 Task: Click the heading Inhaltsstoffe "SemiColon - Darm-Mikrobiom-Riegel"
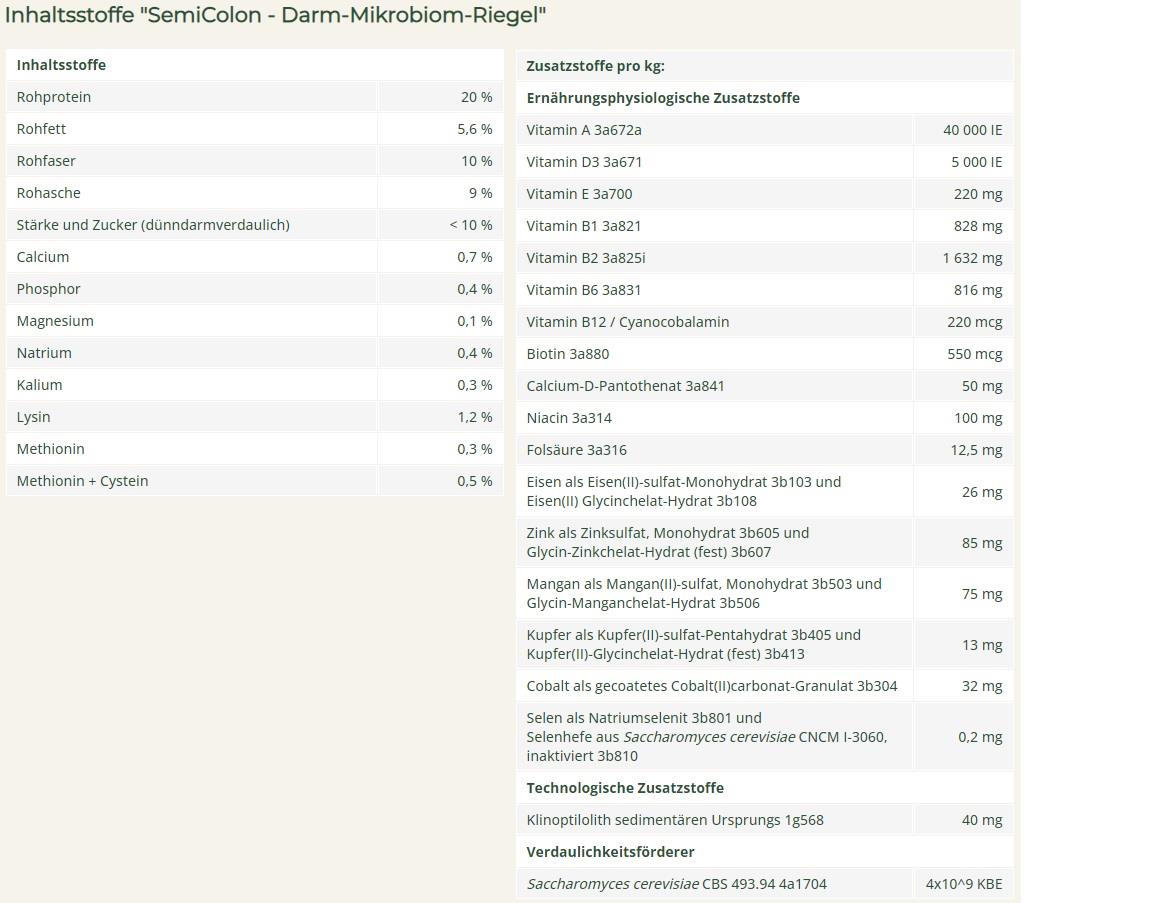point(276,15)
